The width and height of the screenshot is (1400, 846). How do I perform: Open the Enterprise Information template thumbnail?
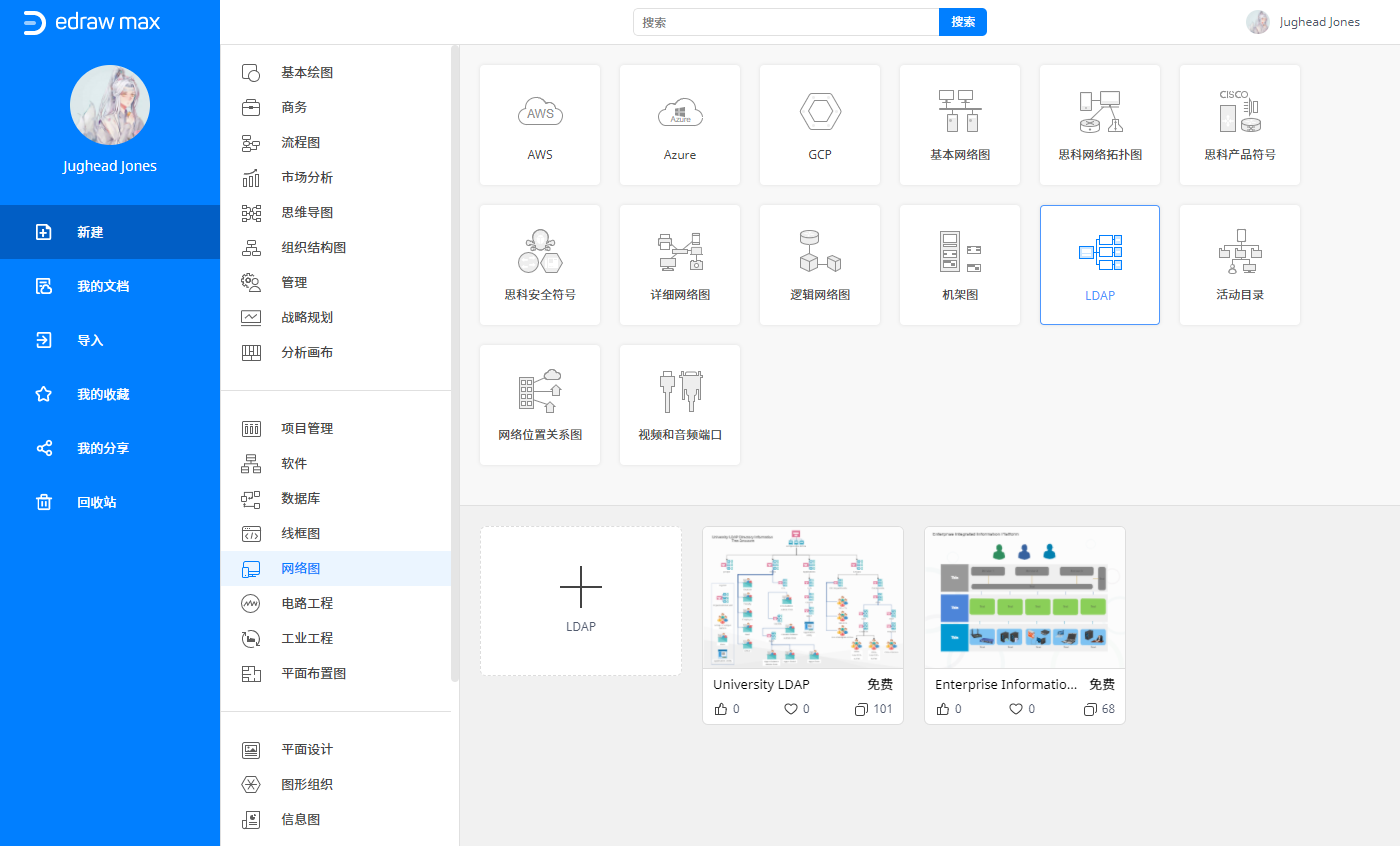pos(1025,597)
